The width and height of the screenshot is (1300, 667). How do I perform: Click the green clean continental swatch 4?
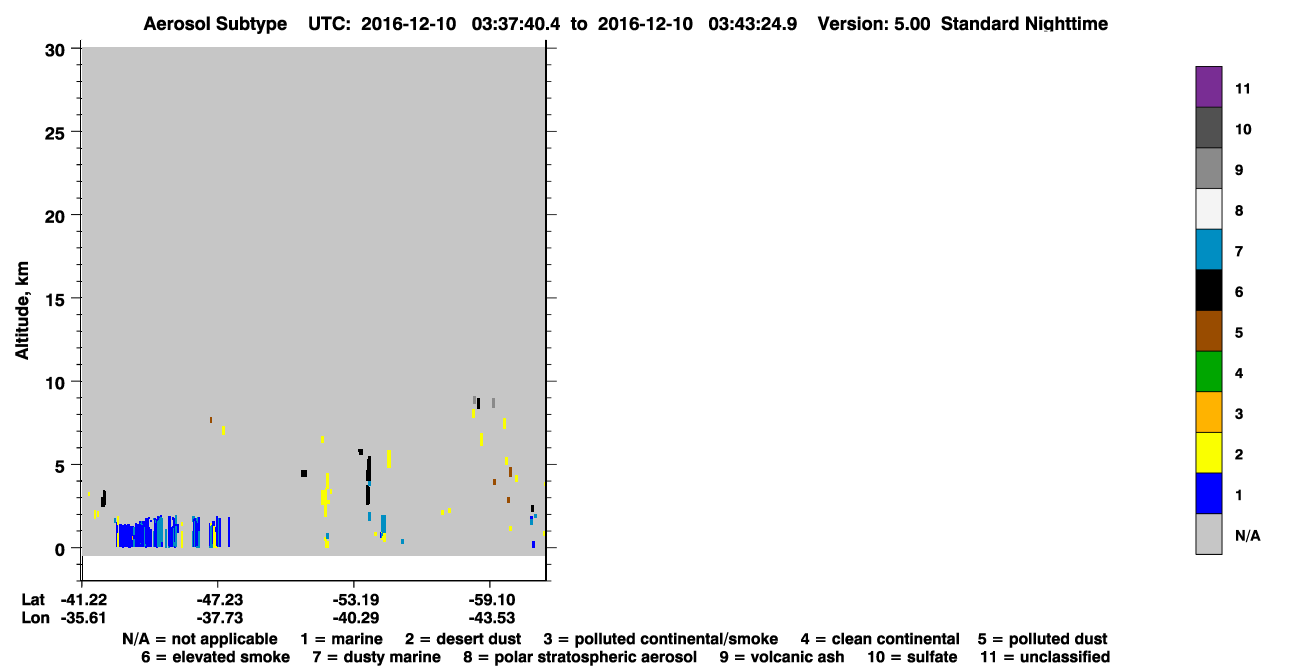1208,372
